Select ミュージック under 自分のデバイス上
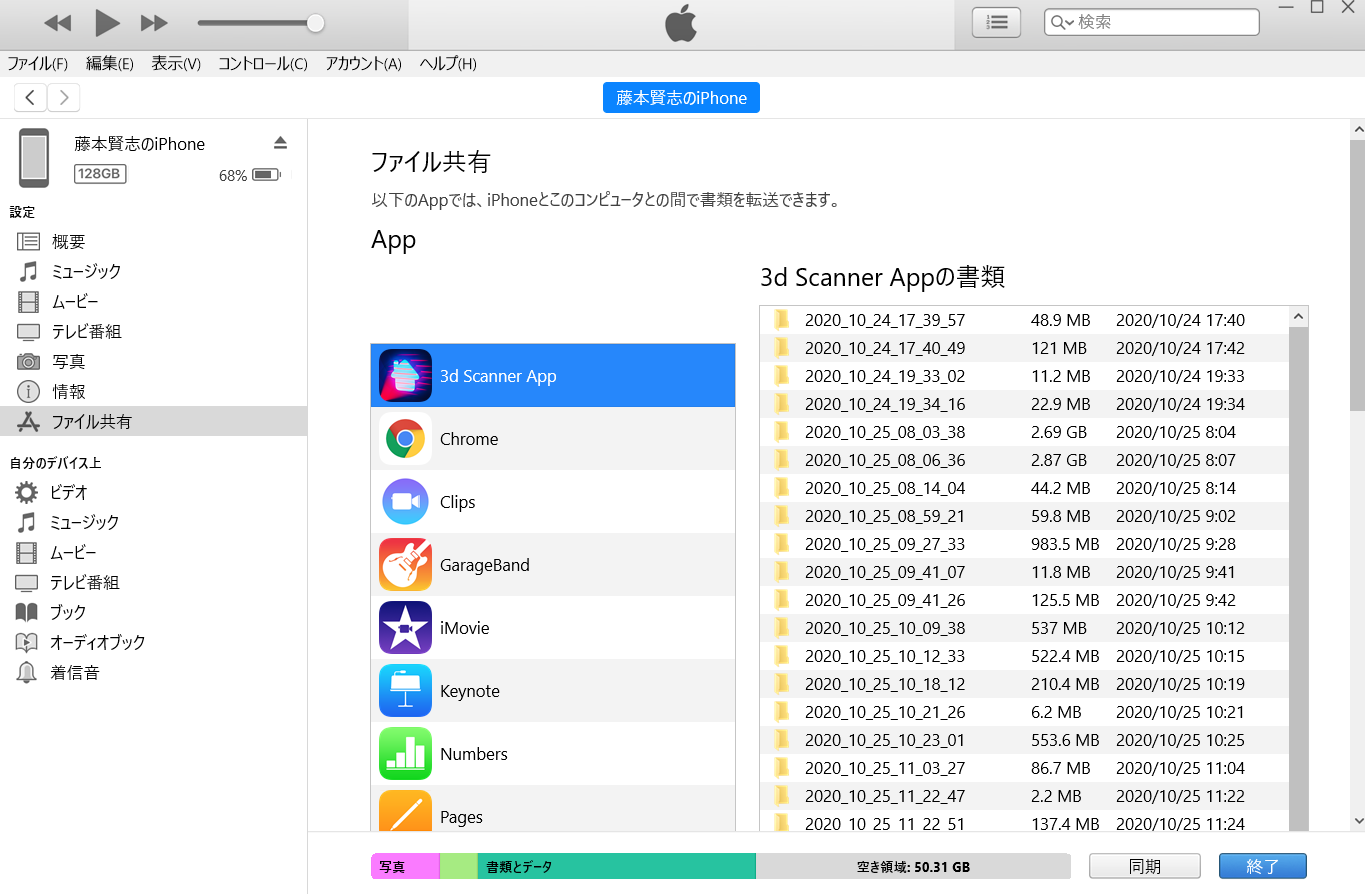This screenshot has height=894, width=1365. tap(153, 523)
